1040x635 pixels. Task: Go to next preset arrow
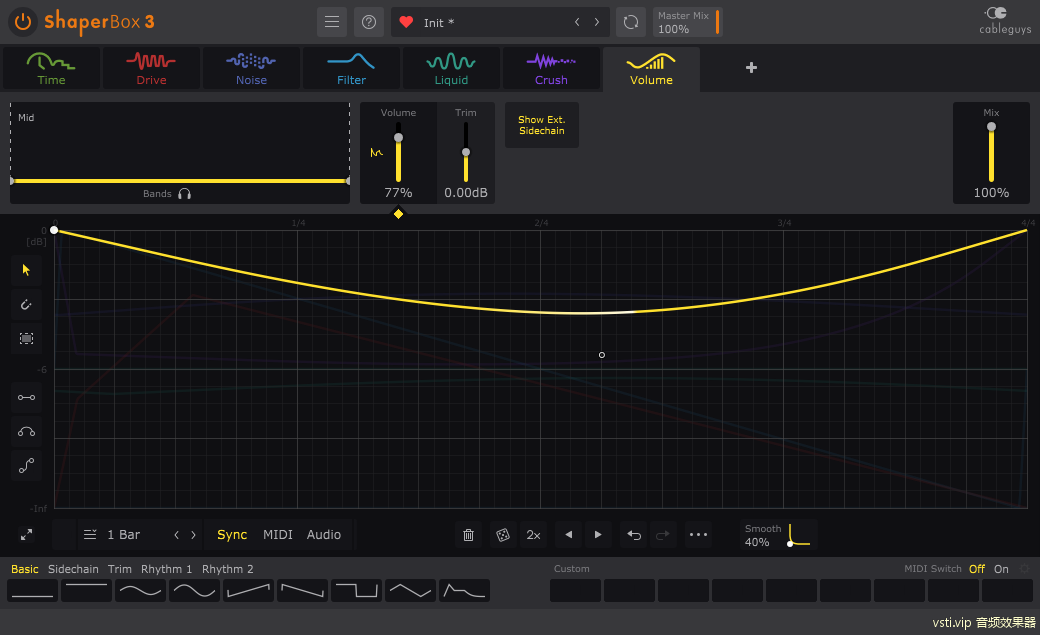(x=597, y=22)
